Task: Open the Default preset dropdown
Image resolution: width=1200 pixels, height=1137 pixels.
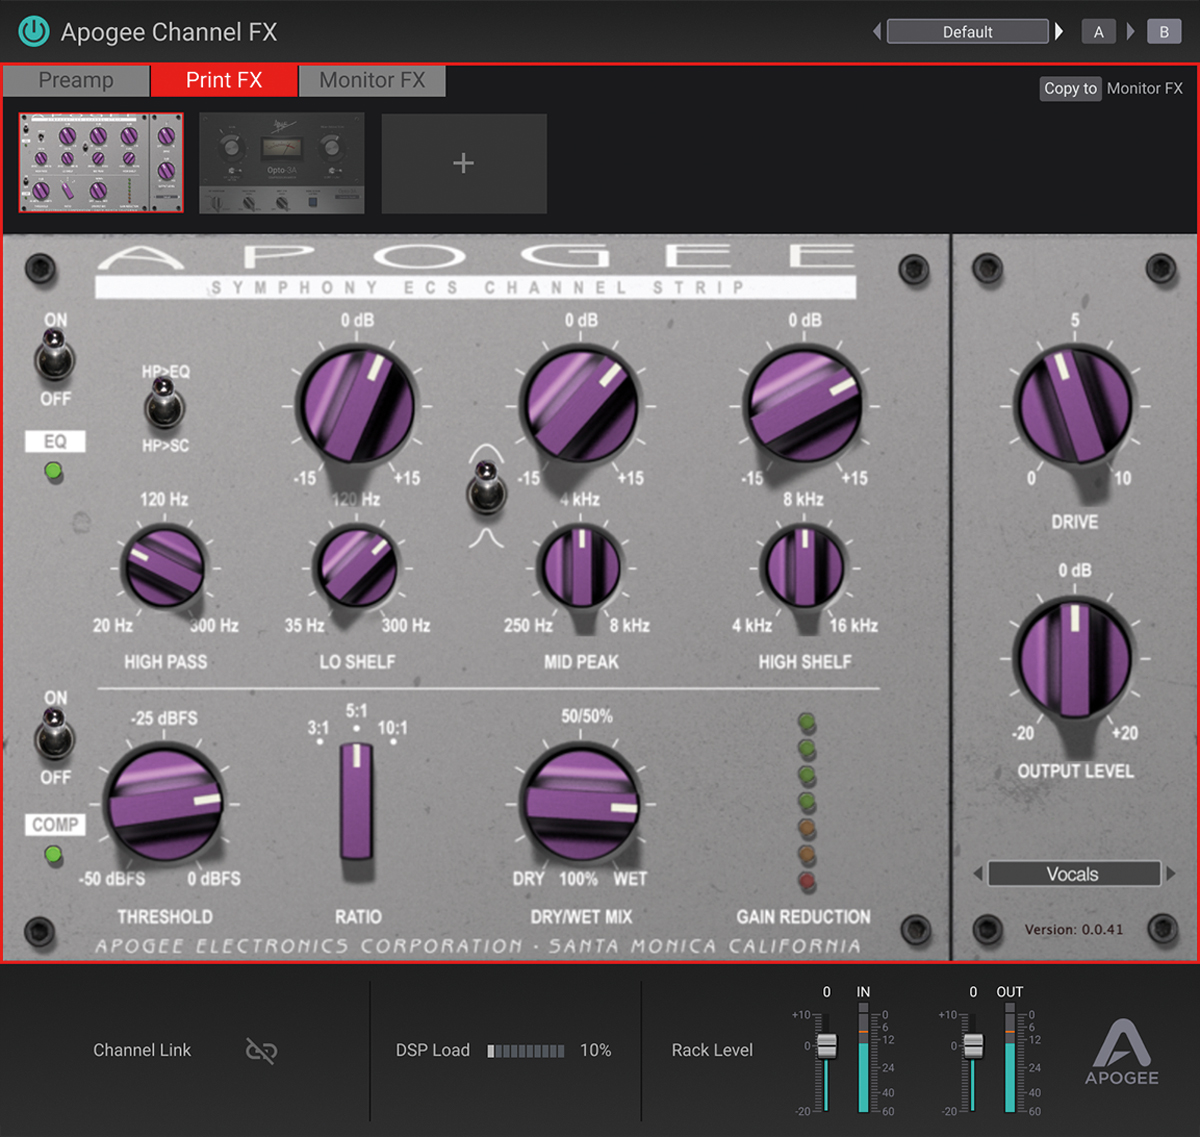Action: [x=967, y=31]
